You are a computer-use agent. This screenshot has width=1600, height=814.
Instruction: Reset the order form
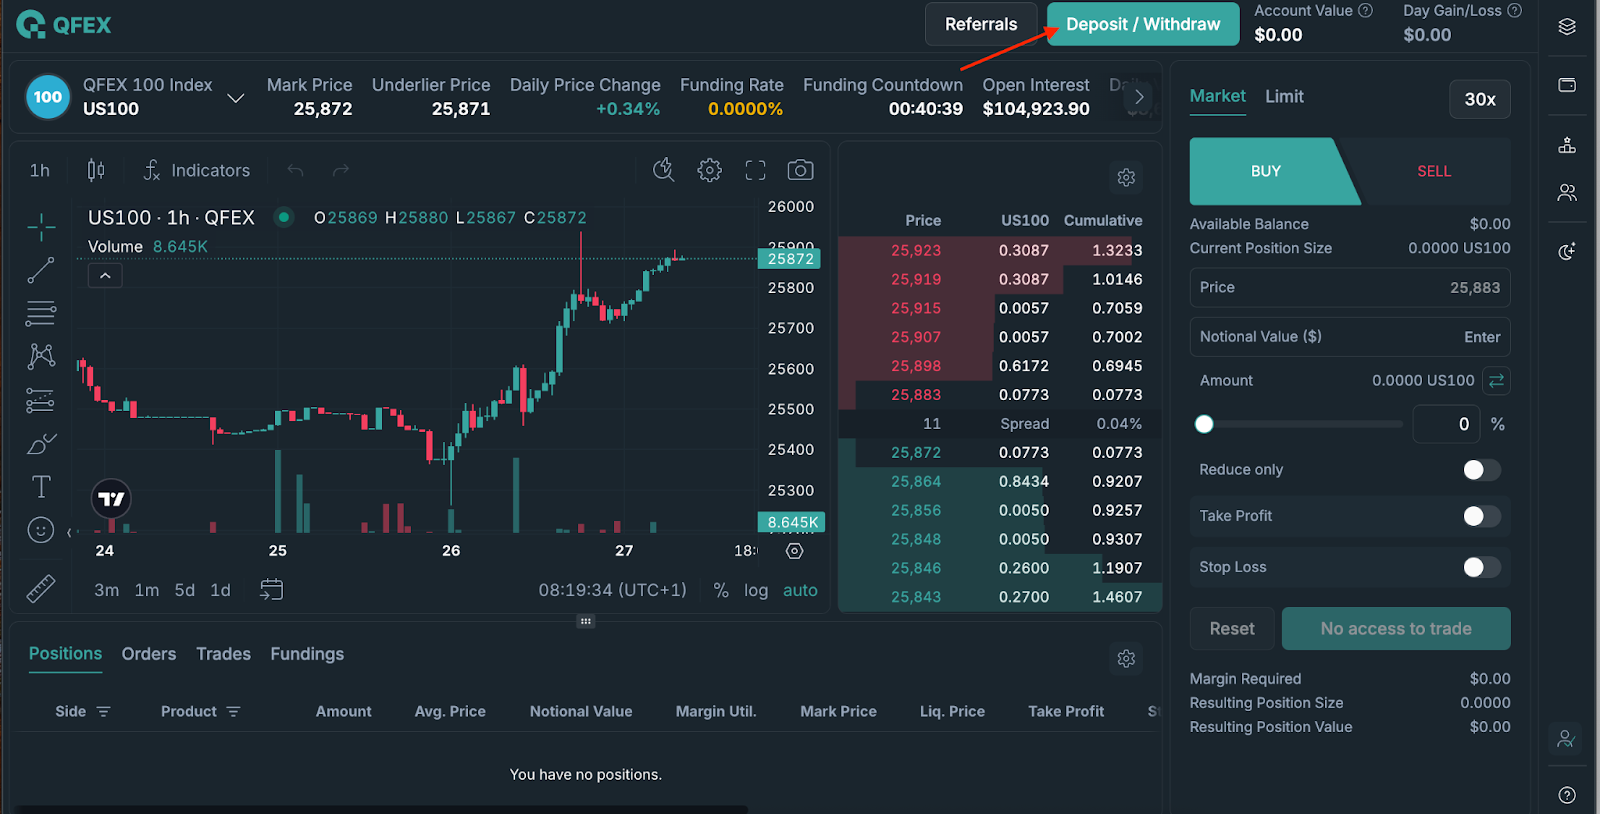click(x=1232, y=629)
